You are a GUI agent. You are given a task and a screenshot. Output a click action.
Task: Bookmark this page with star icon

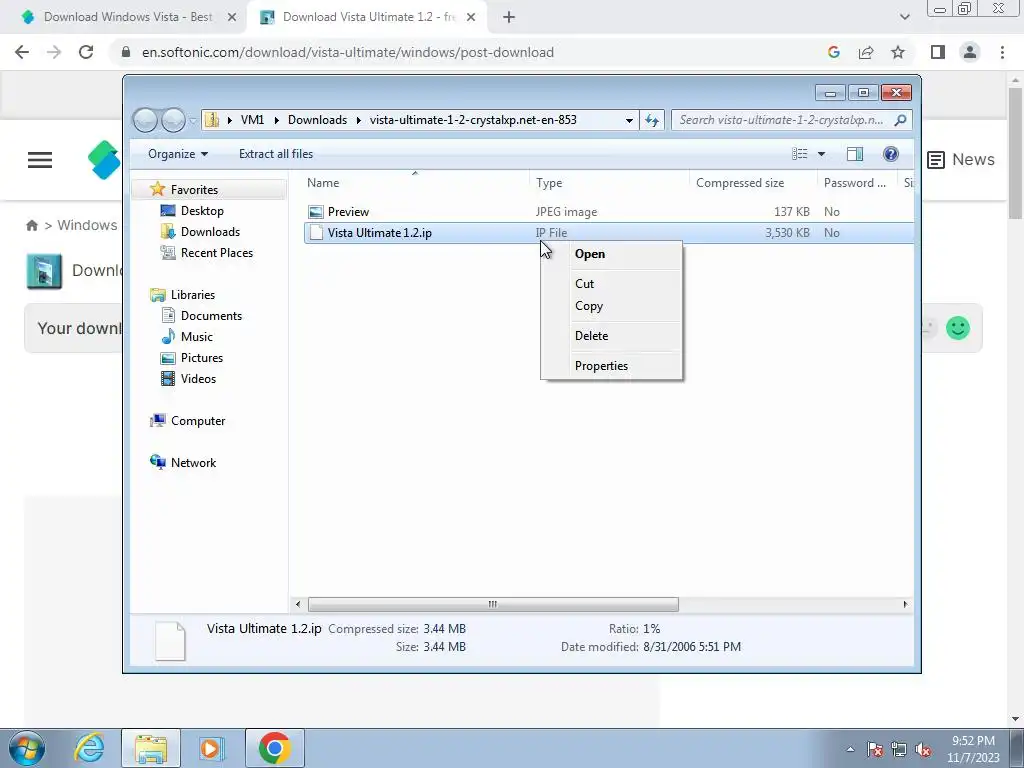[x=899, y=52]
